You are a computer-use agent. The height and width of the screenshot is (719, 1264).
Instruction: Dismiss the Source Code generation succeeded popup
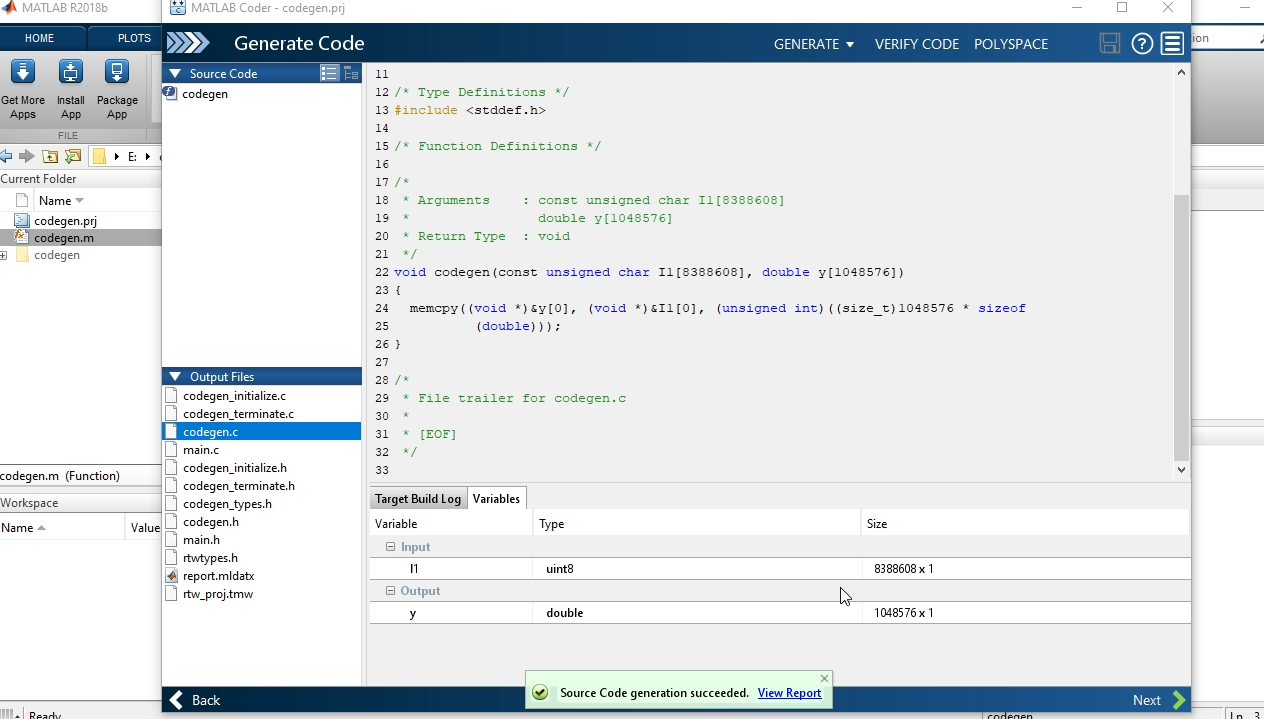[823, 678]
